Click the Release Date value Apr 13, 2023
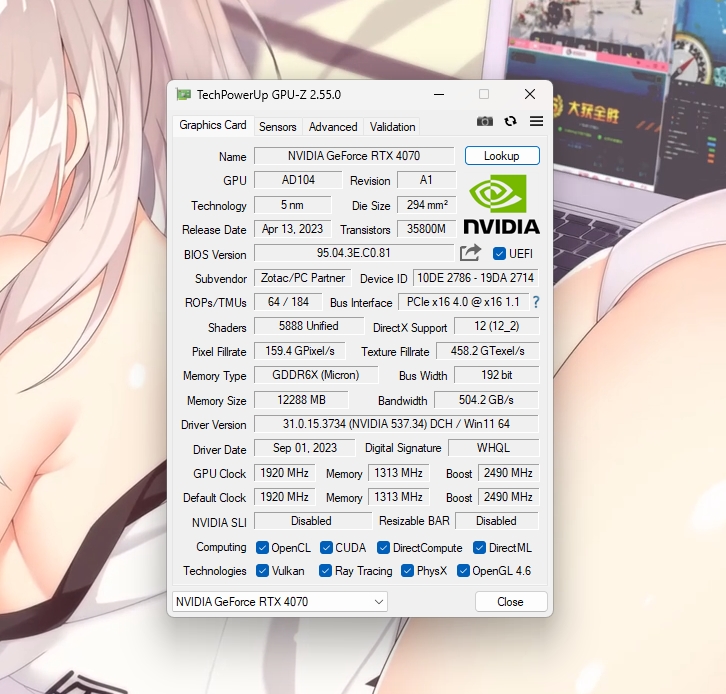The height and width of the screenshot is (694, 726). [x=293, y=229]
